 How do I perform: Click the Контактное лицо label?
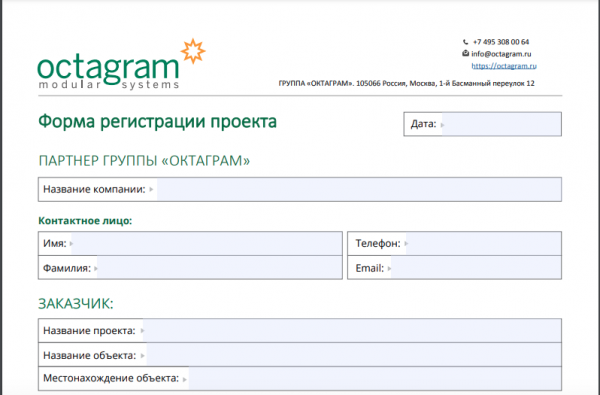coord(85,221)
